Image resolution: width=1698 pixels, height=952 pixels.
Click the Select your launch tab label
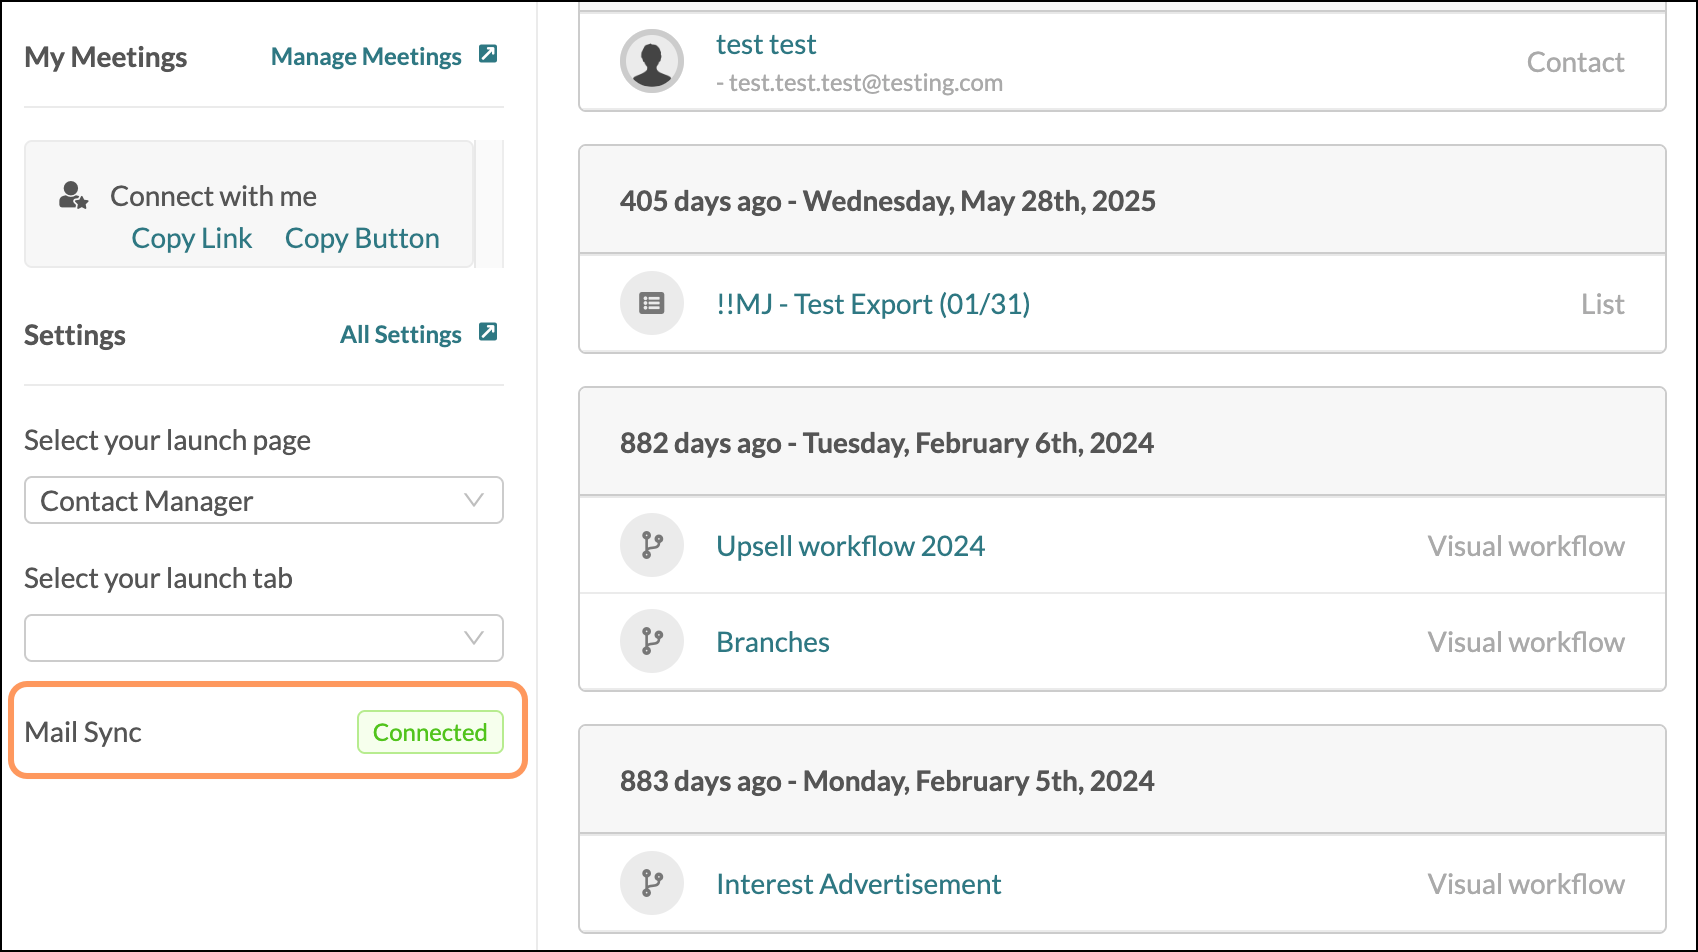(158, 578)
